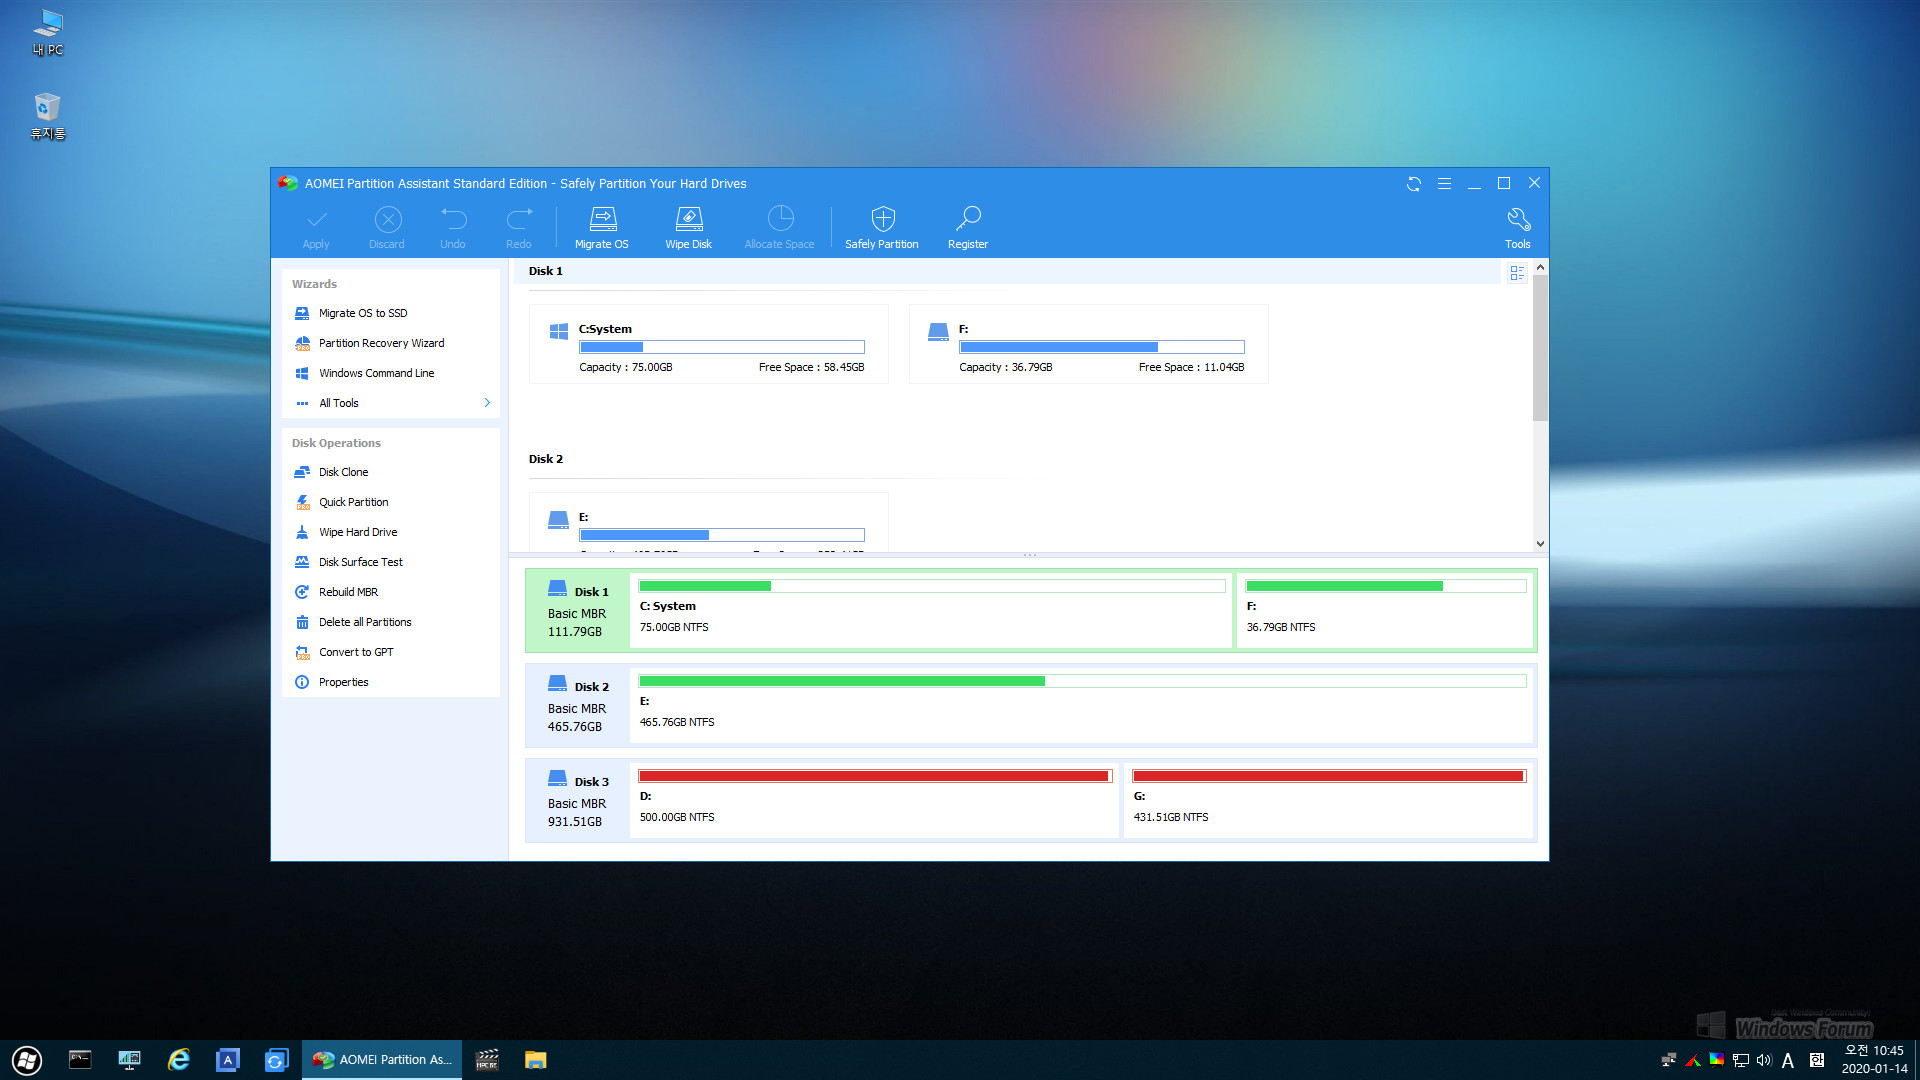This screenshot has width=1920, height=1080.
Task: Click the Disk 1 section label
Action: tap(546, 271)
